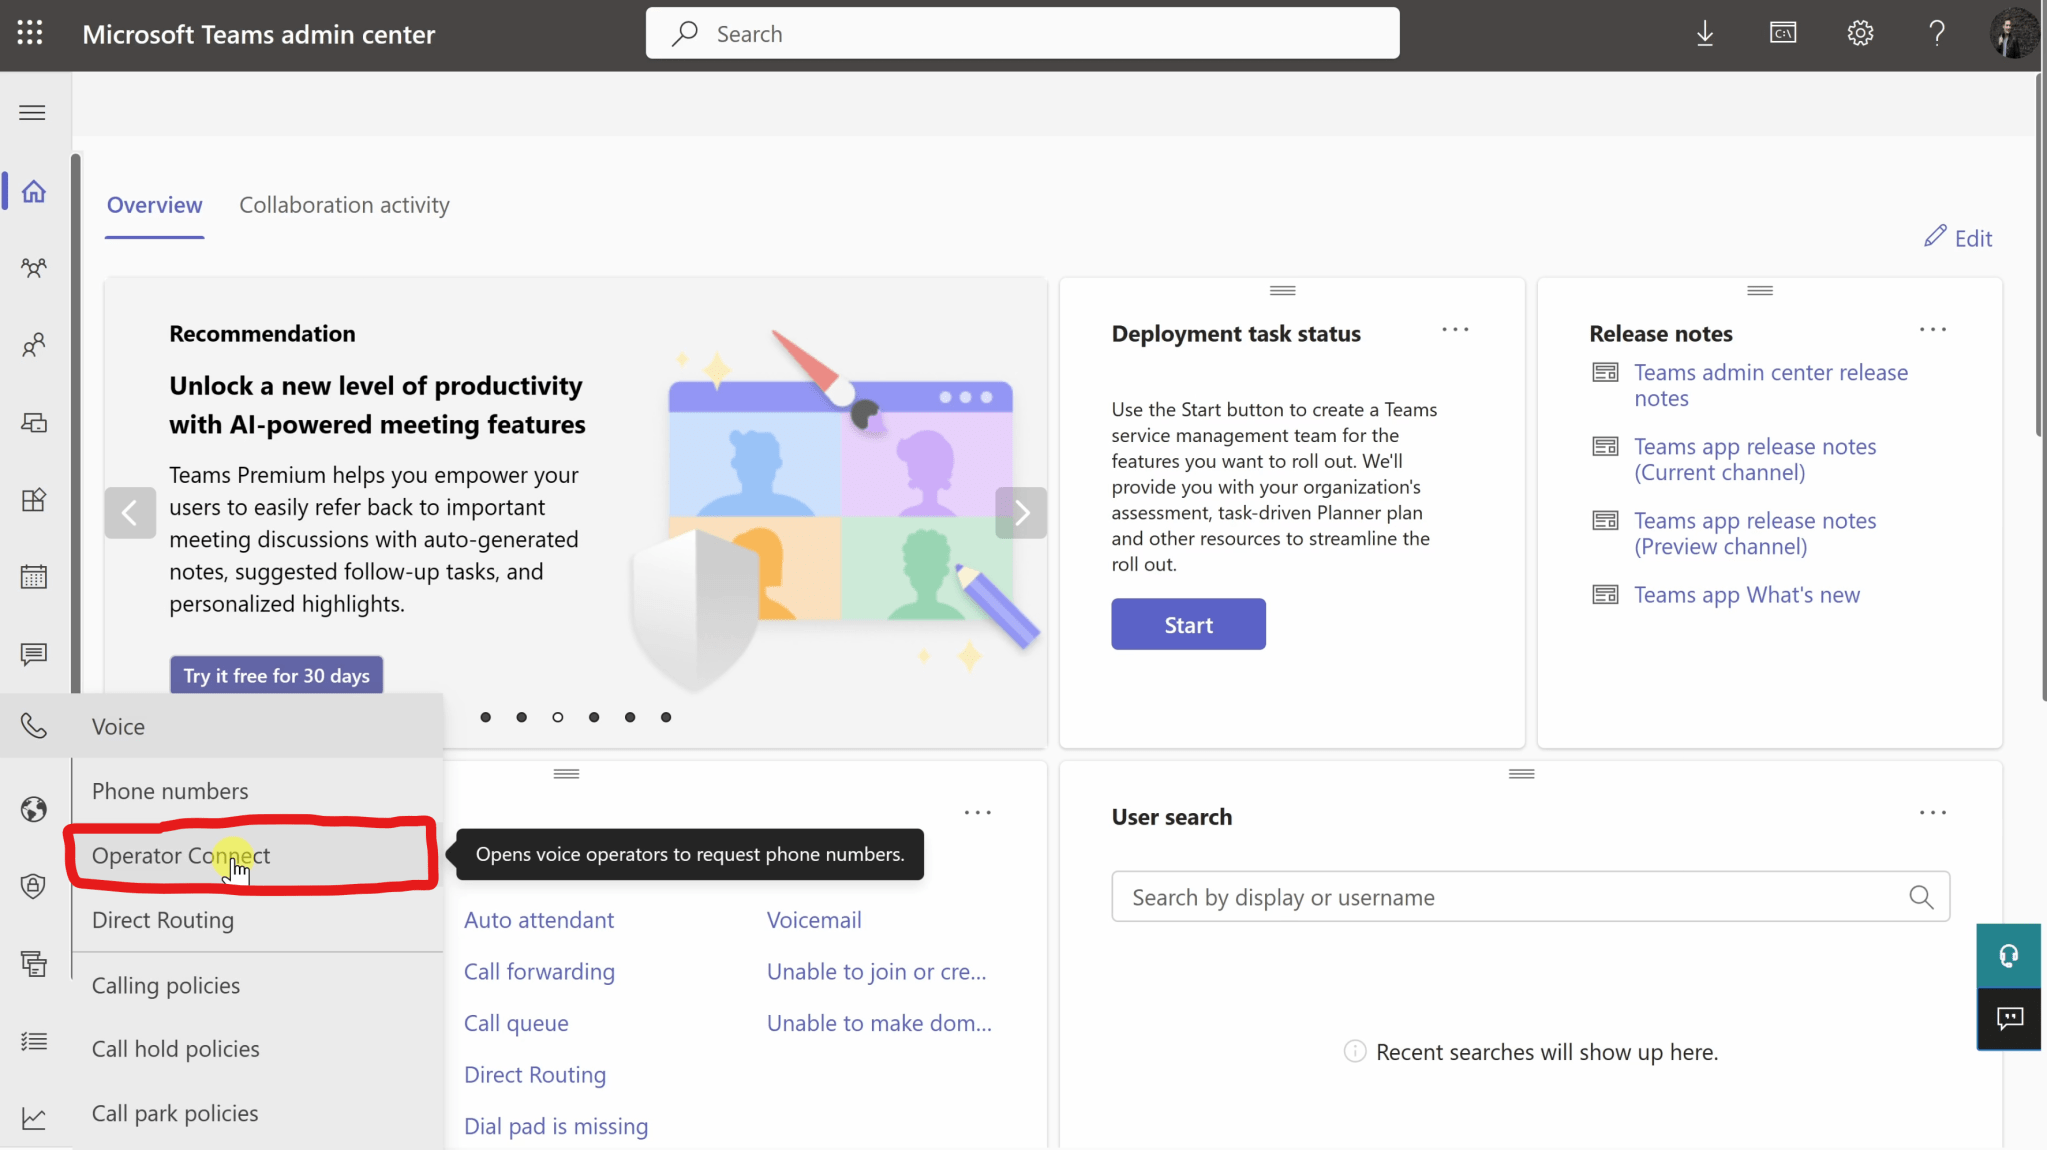Show previous recommendation slide arrow

click(x=130, y=513)
